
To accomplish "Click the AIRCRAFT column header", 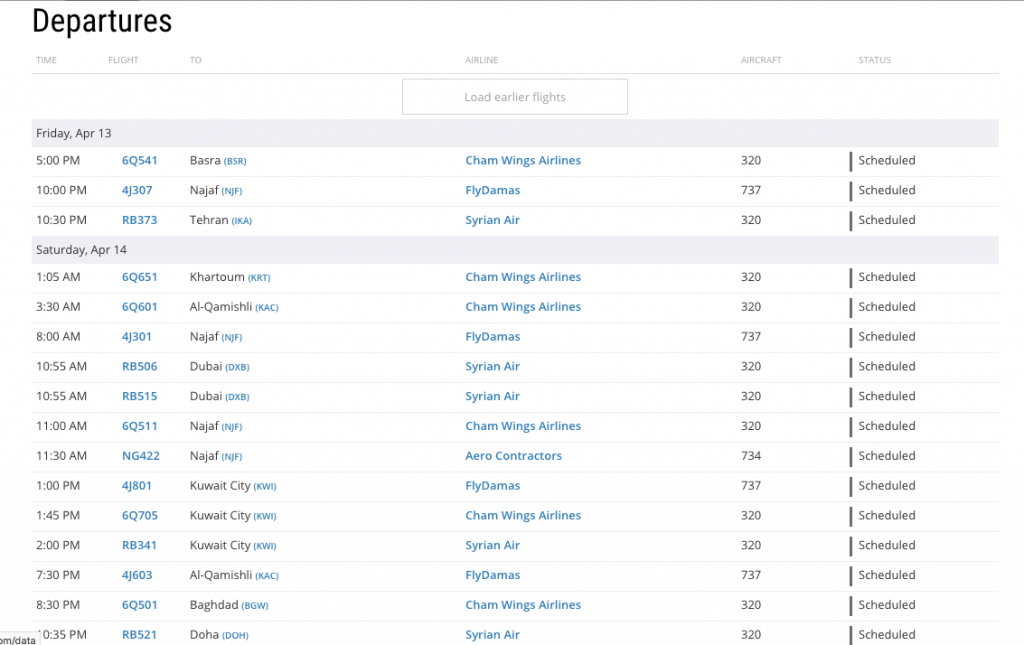I will coord(761,60).
